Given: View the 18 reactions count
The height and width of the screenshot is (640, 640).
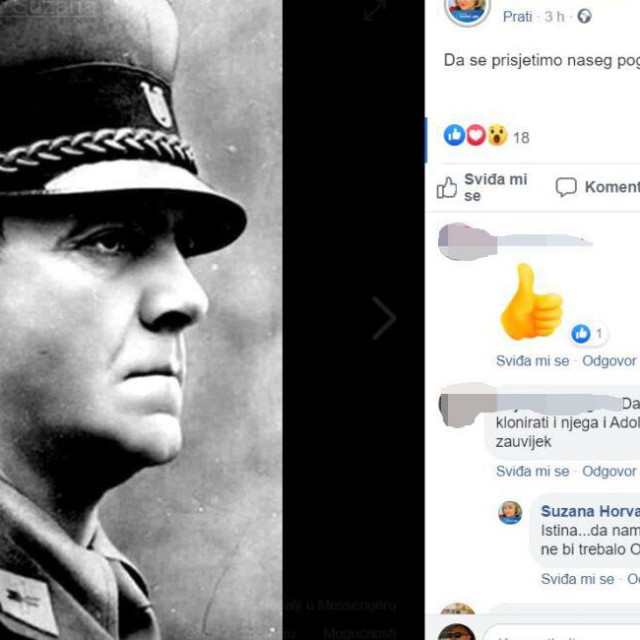Looking at the screenshot, I should [521, 137].
